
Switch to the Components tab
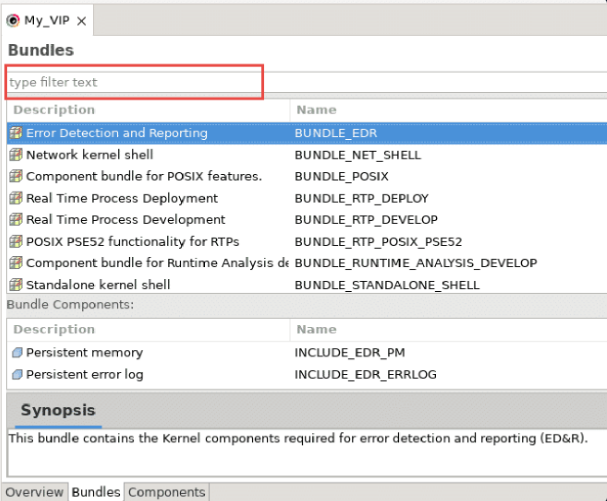167,492
